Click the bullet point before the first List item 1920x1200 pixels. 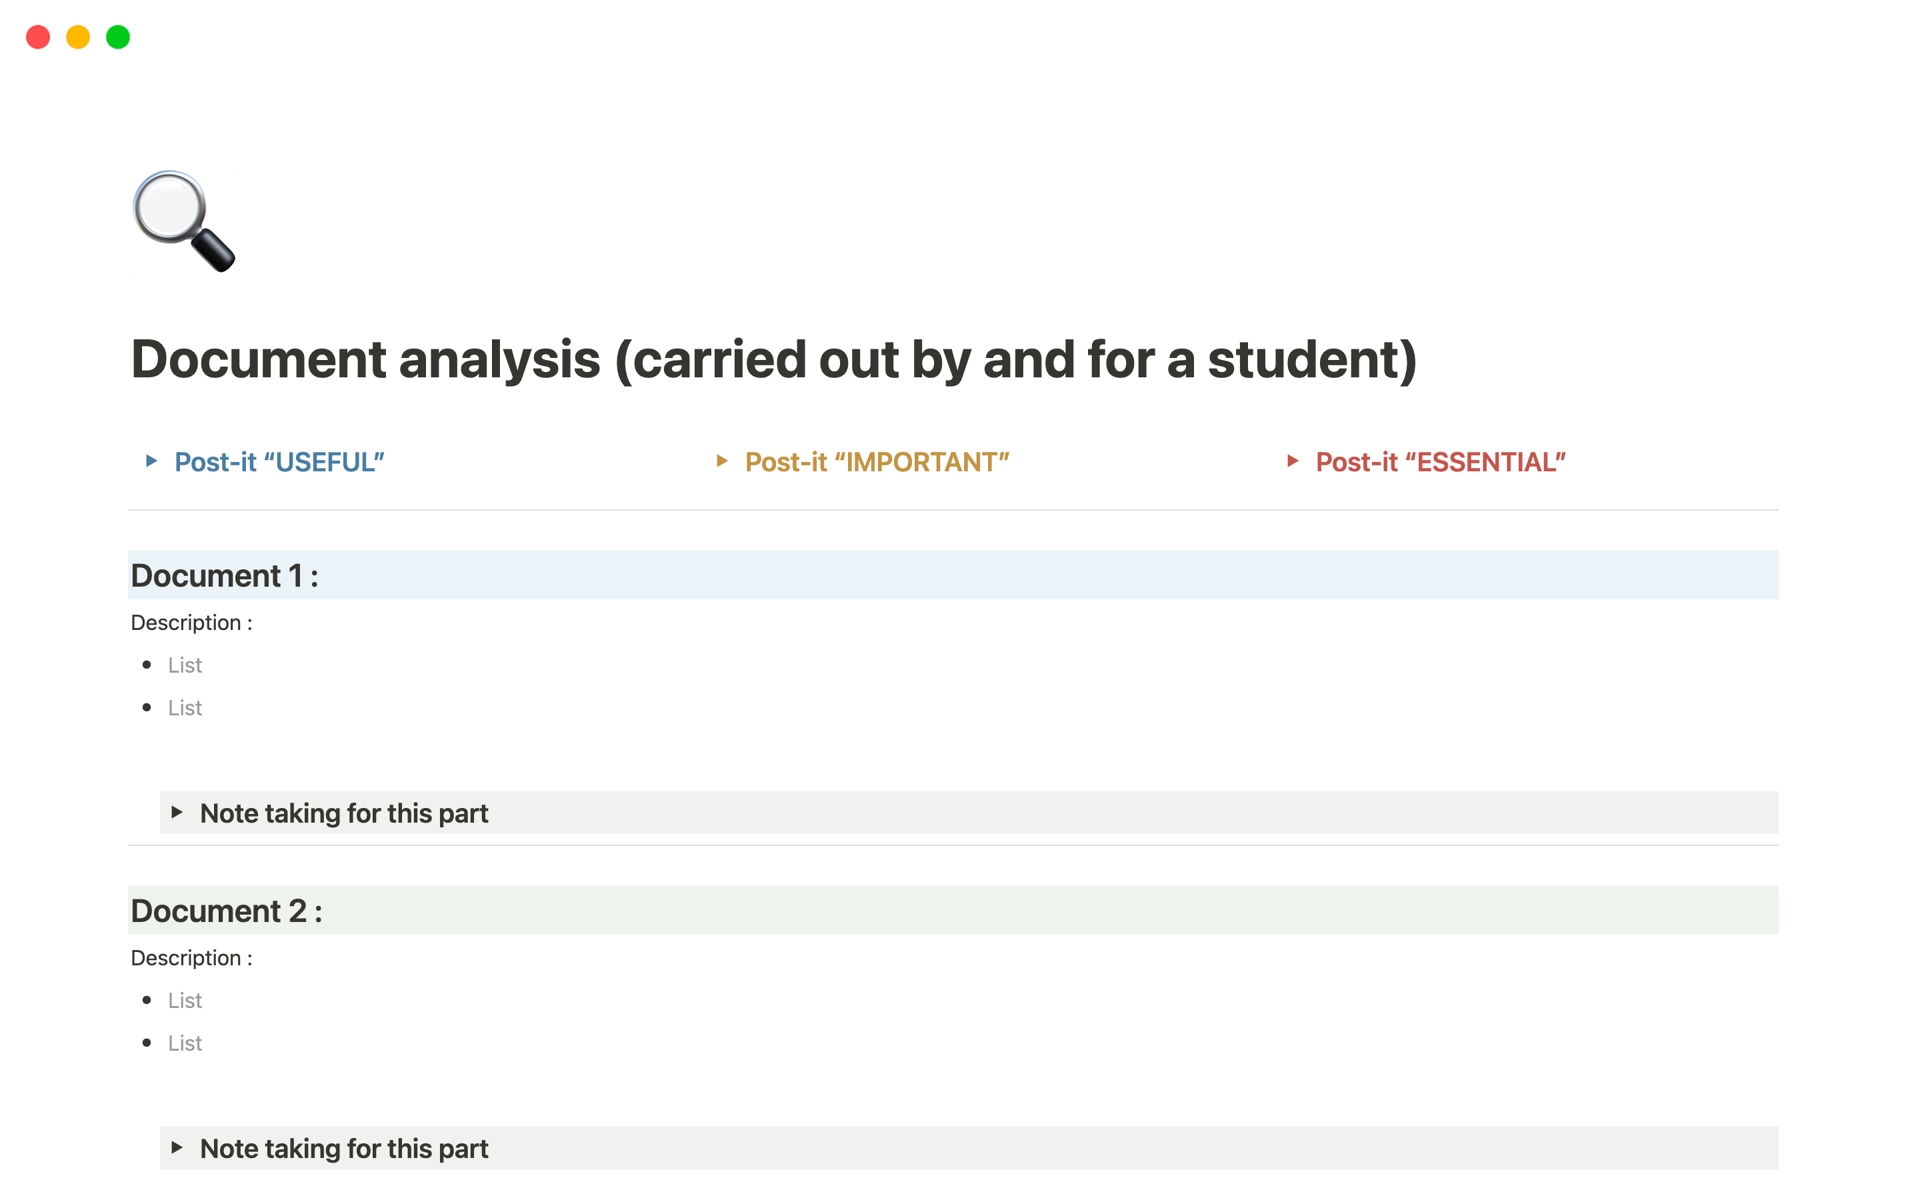pos(148,664)
